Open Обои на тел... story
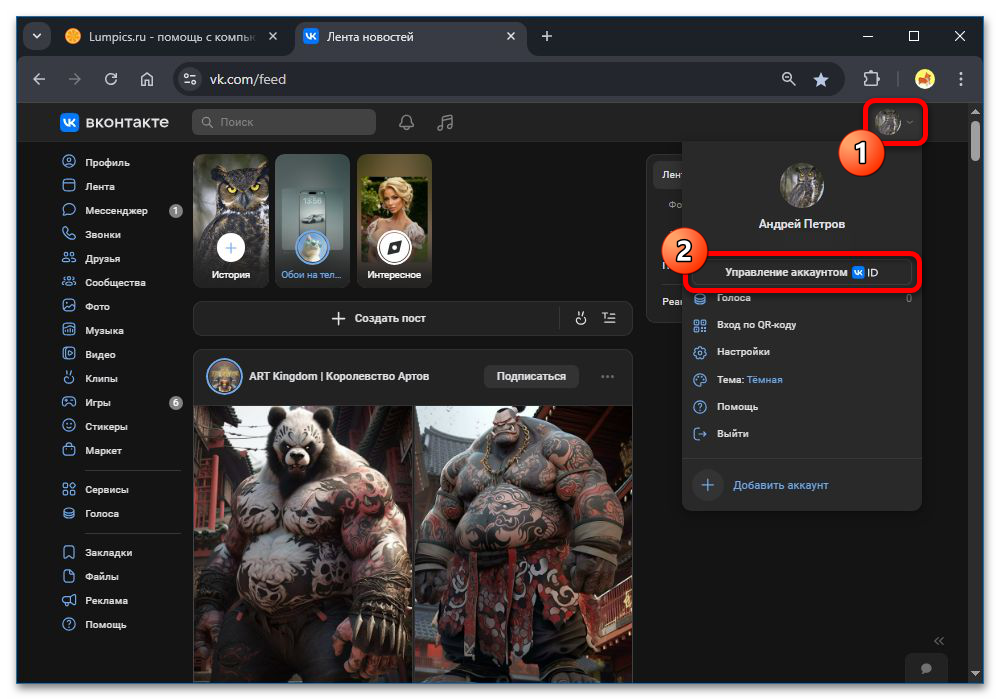1000x700 pixels. (312, 221)
